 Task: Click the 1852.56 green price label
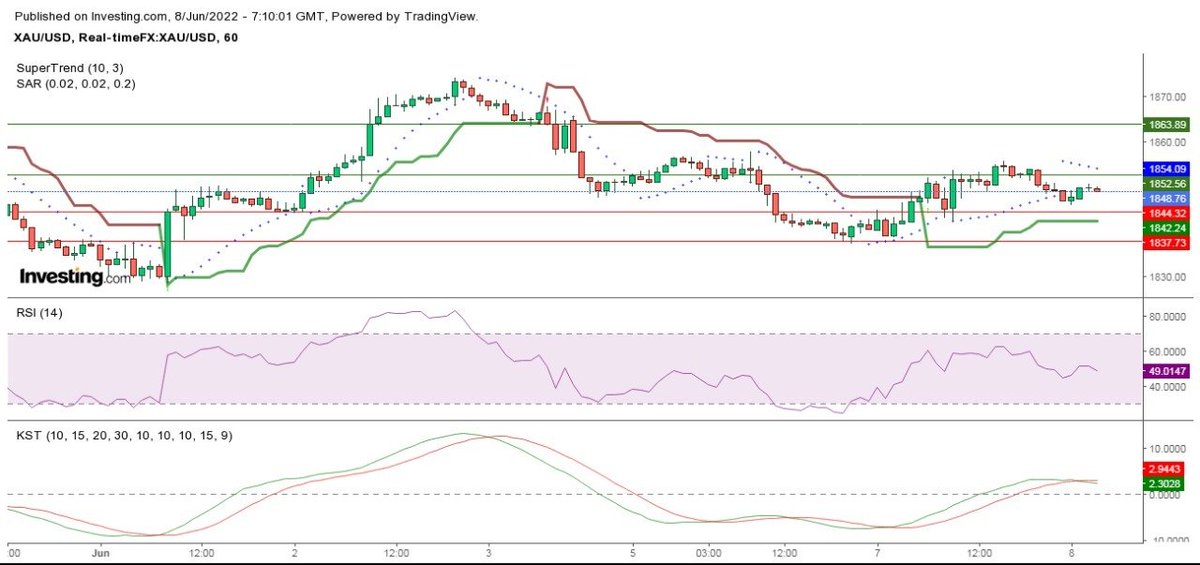coord(1165,184)
